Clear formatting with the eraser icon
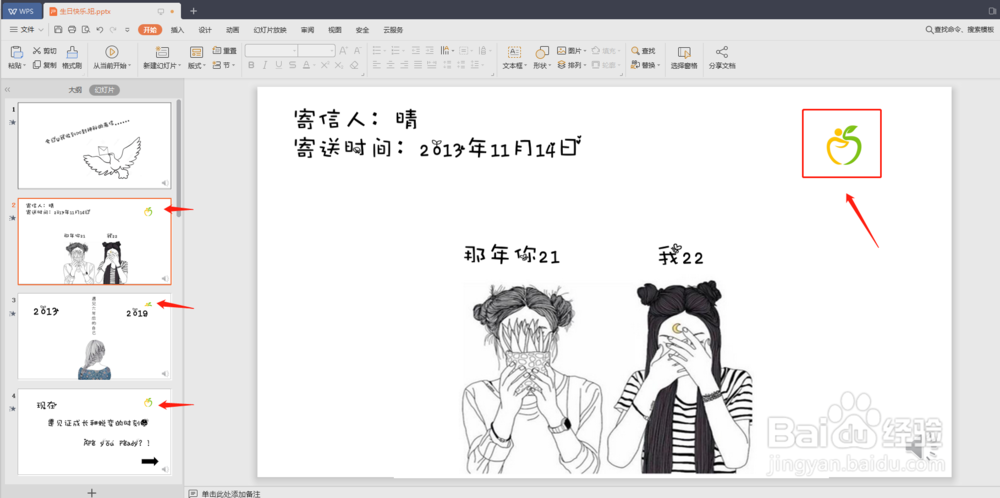Viewport: 1000px width, 498px height. (x=355, y=65)
